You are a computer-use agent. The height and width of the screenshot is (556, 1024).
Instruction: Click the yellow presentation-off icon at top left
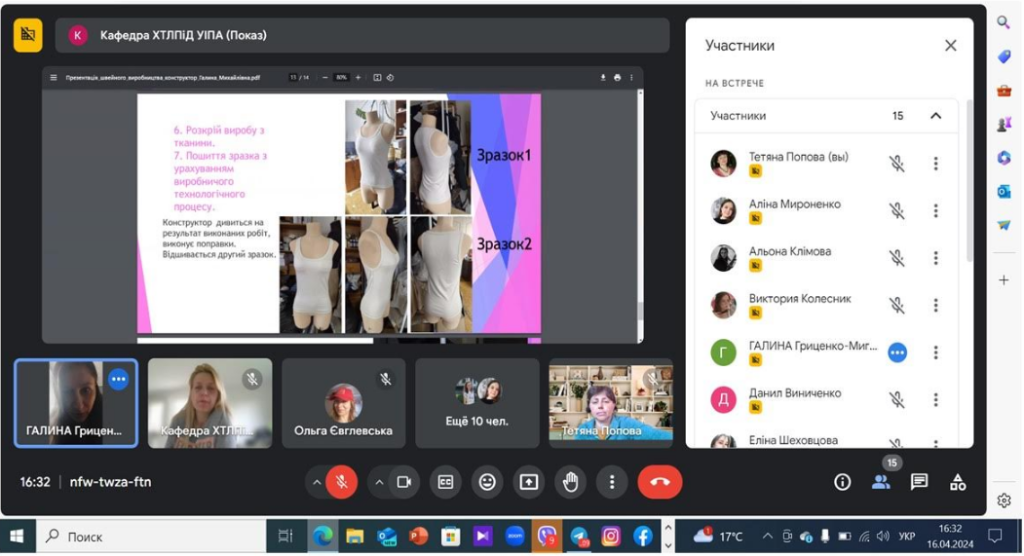[x=28, y=35]
